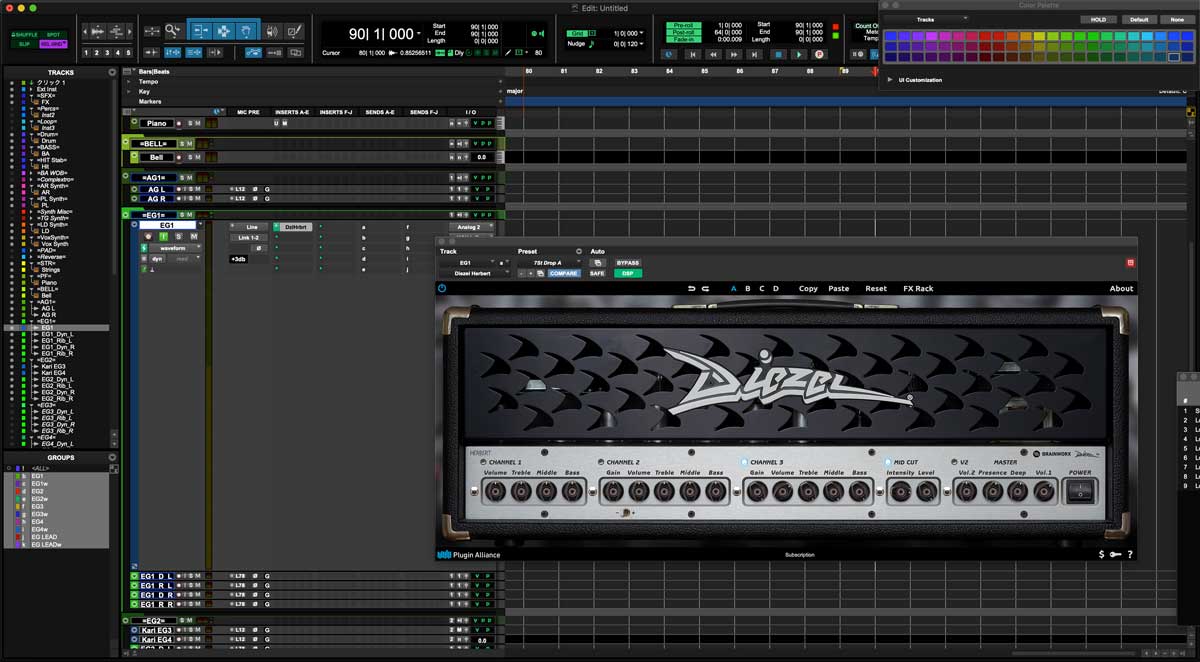Image resolution: width=1200 pixels, height=662 pixels.
Task: Select plugin setting C
Action: (762, 288)
